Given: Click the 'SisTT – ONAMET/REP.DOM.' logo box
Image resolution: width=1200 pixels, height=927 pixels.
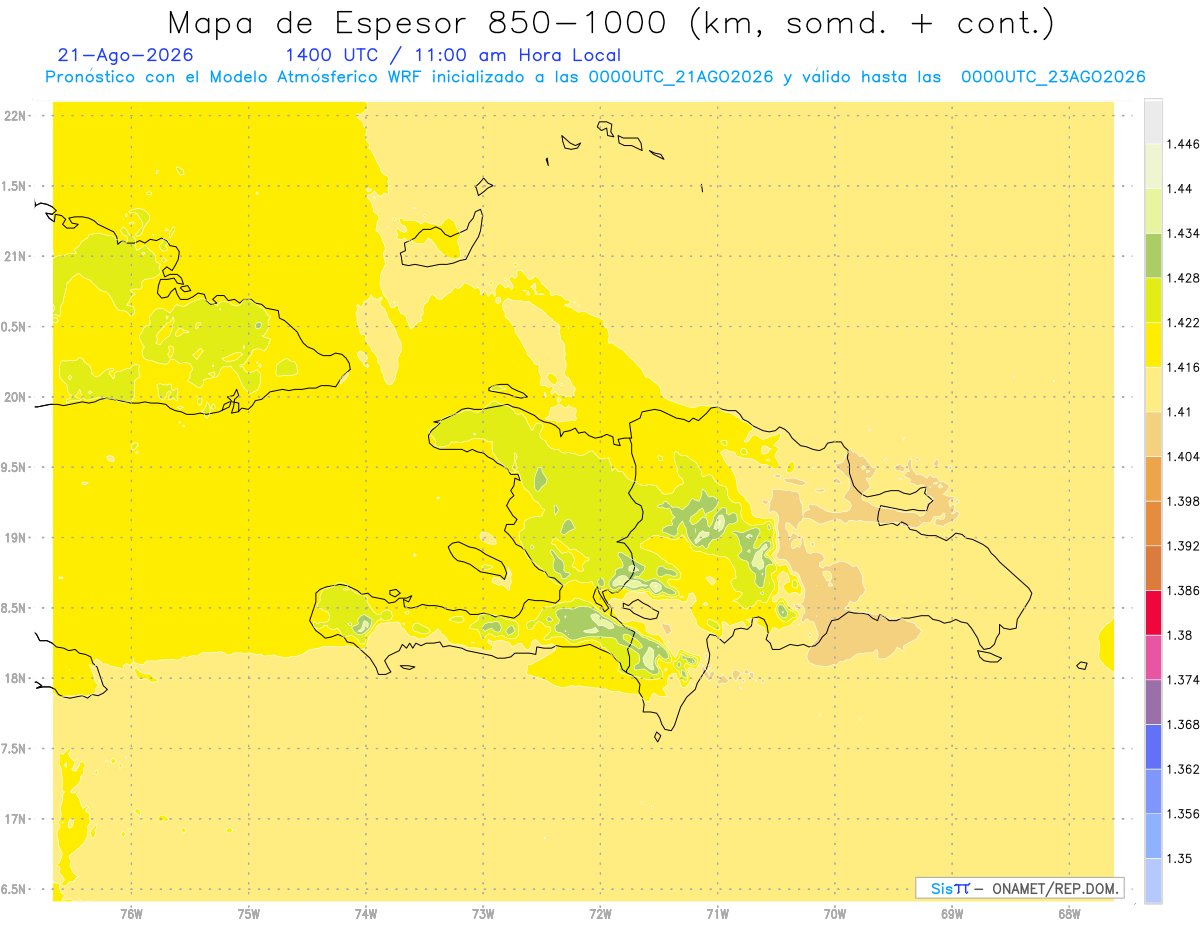Looking at the screenshot, I should (1019, 888).
